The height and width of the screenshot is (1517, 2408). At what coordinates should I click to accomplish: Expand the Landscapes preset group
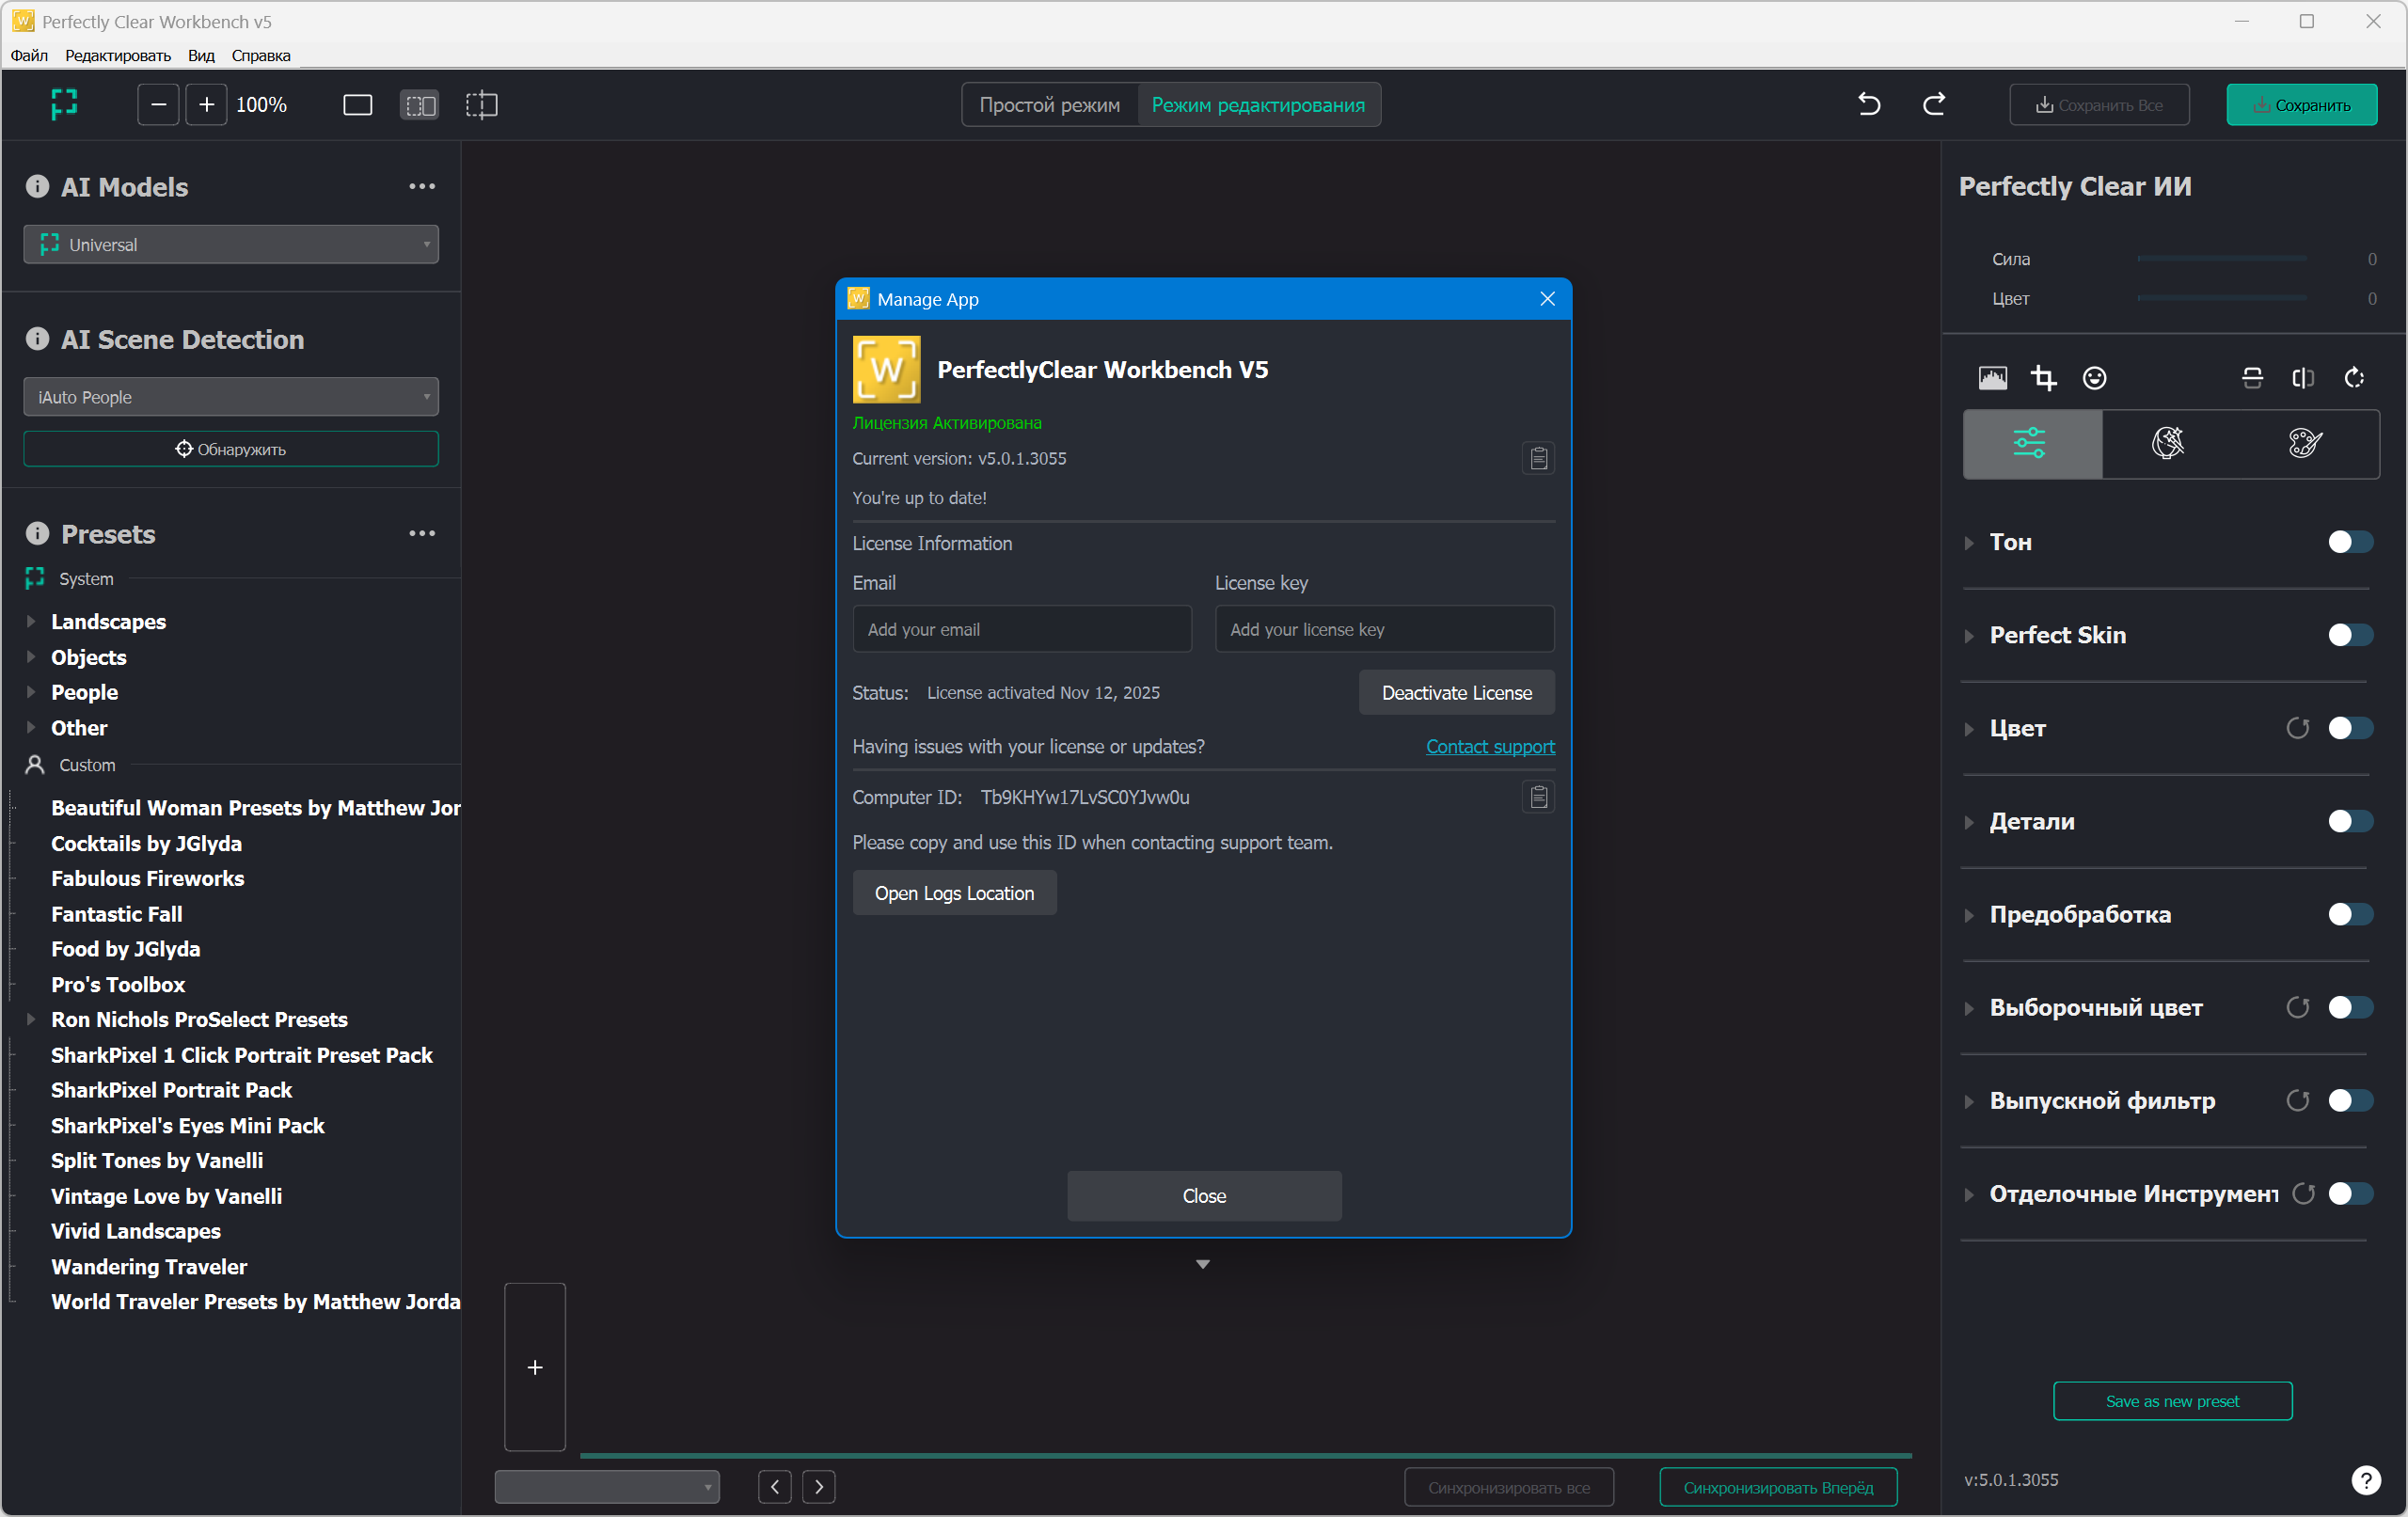tap(31, 622)
